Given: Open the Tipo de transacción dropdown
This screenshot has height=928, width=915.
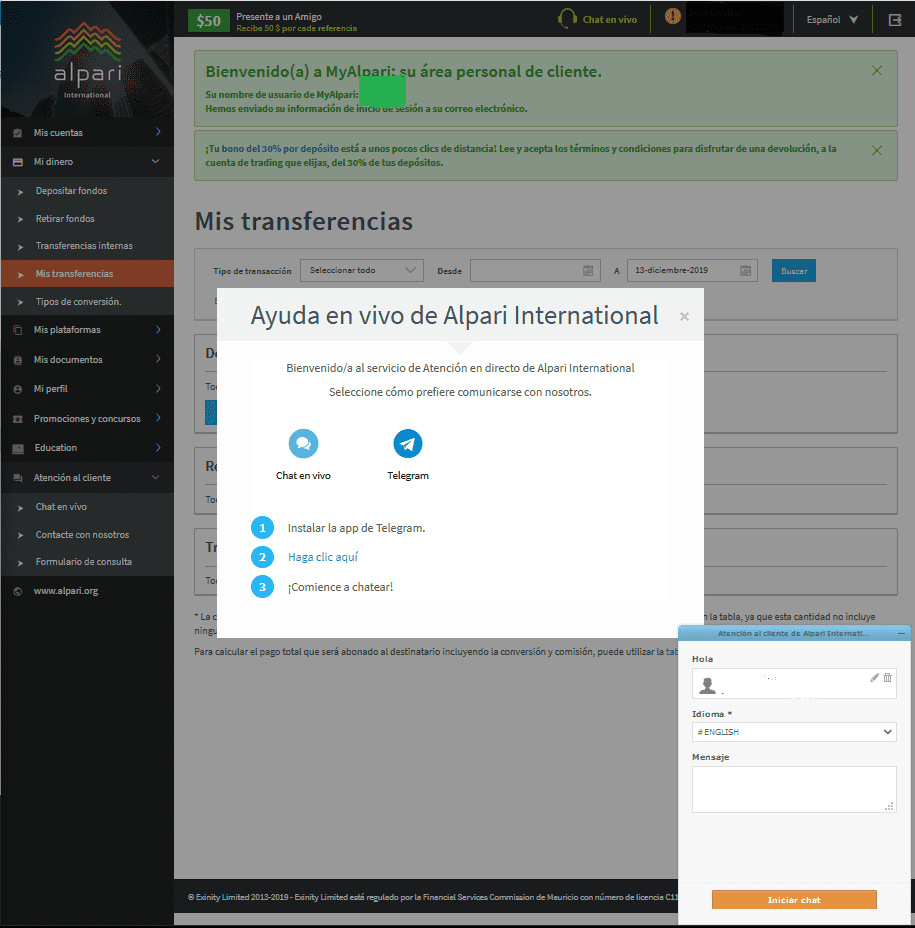Looking at the screenshot, I should pos(362,270).
